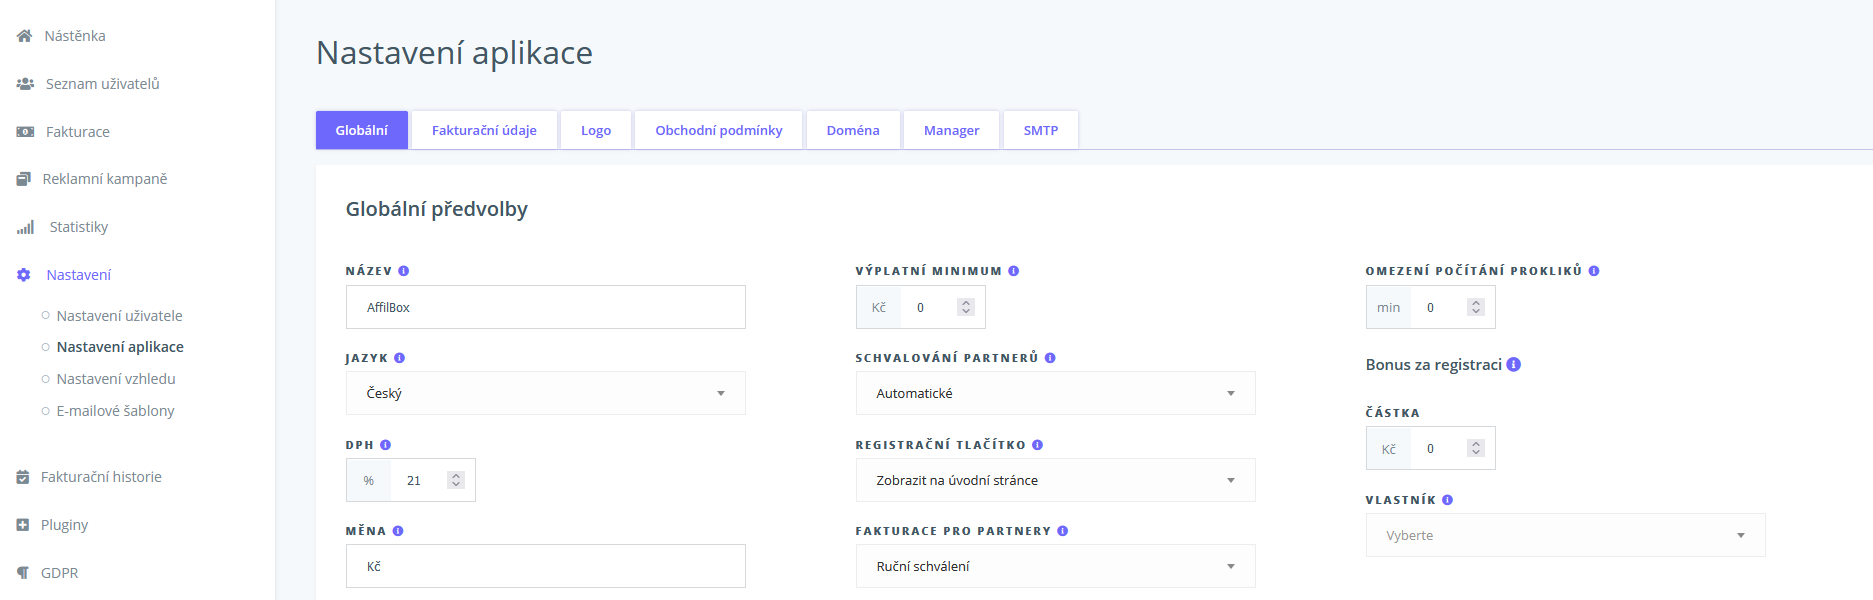Click the Název input field containing AffilBox
1873x600 pixels.
(545, 307)
